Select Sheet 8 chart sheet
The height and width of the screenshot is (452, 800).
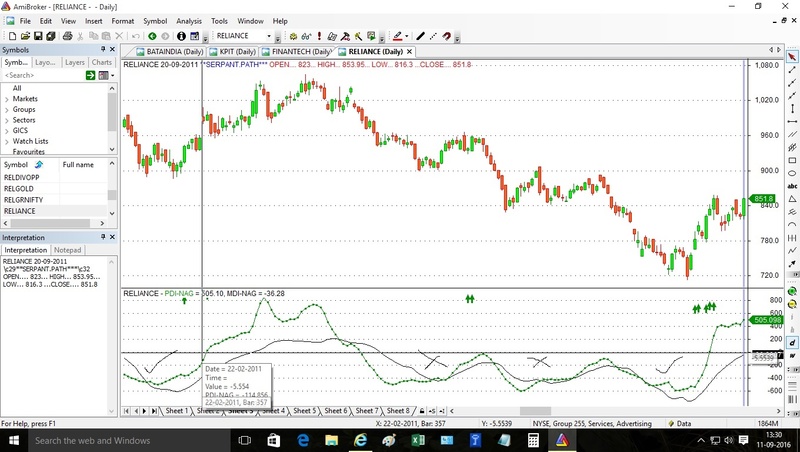pos(398,411)
